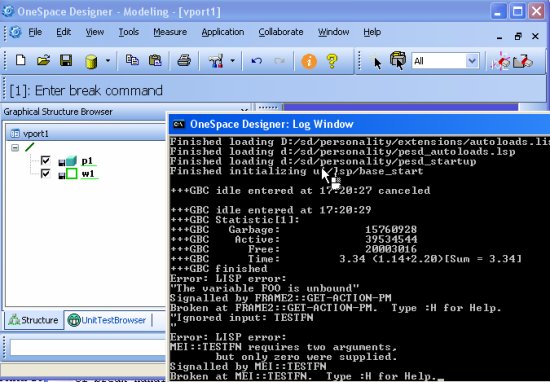550x382 pixels.
Task: Open the File menu
Action: pos(35,32)
